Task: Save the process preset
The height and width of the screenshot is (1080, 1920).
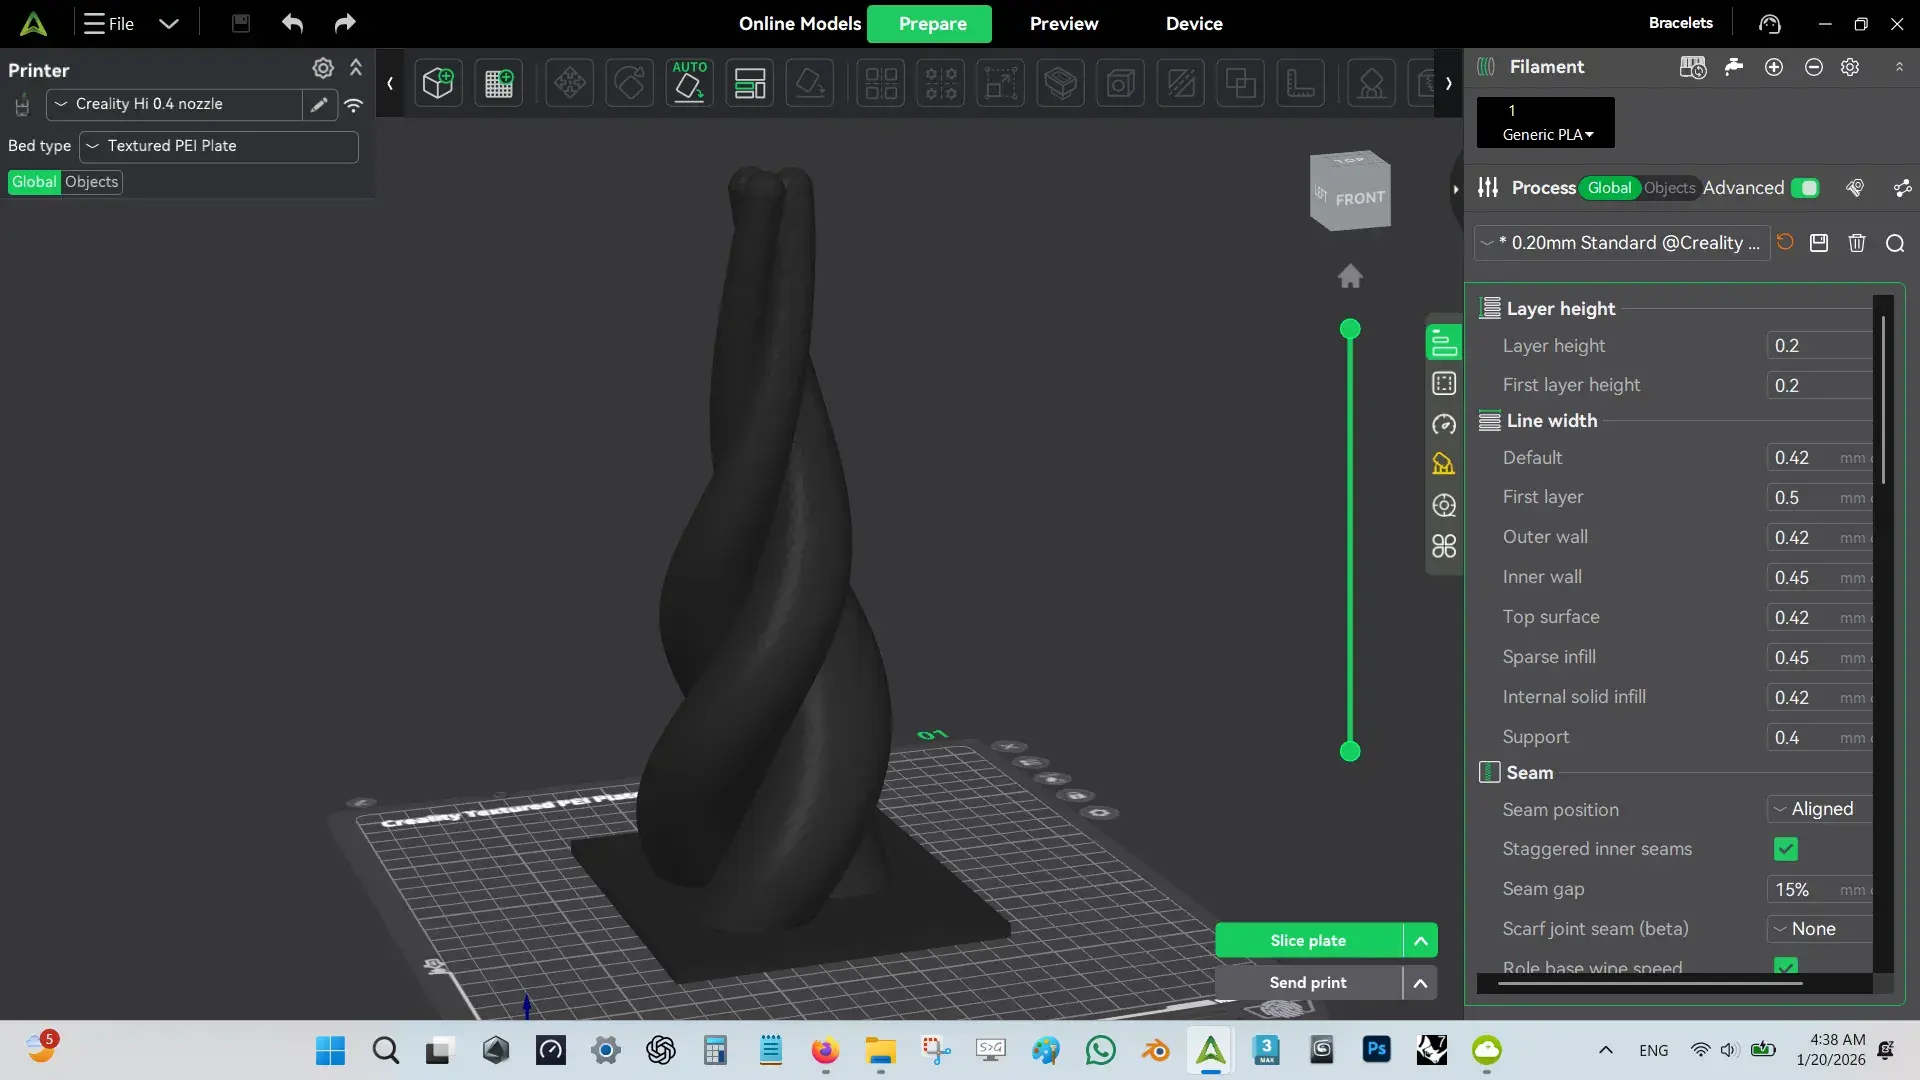Action: [1819, 243]
